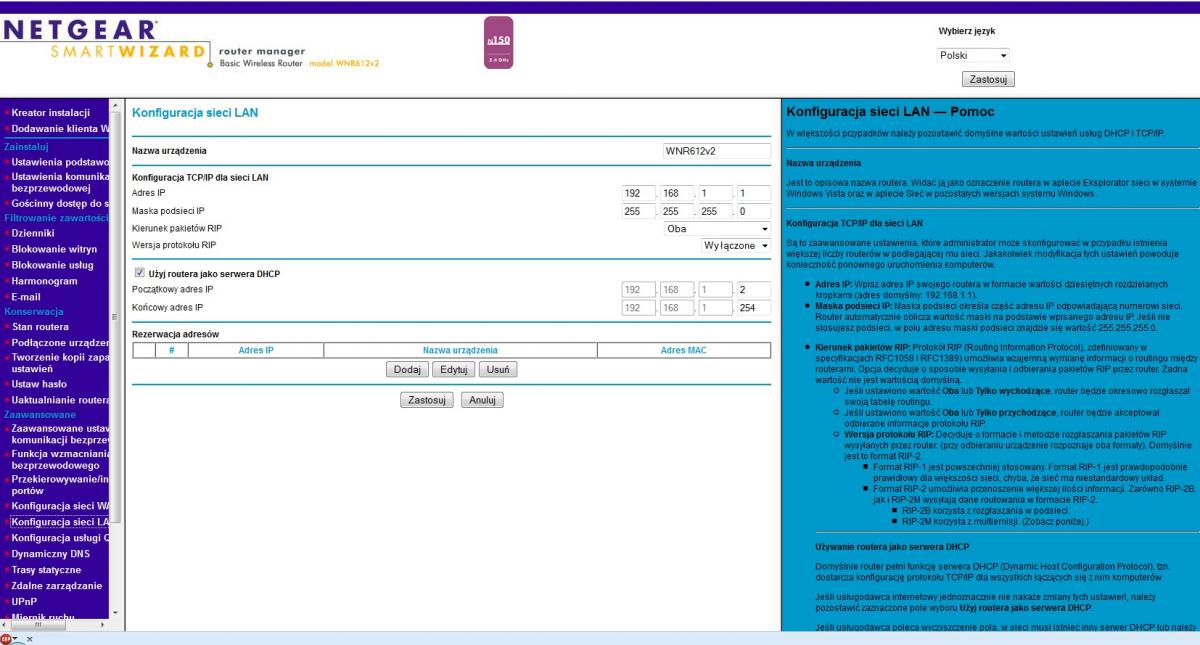The height and width of the screenshot is (645, 1200).
Task: Select 'Gościnny dostęp' in the sidebar
Action: (x=59, y=204)
